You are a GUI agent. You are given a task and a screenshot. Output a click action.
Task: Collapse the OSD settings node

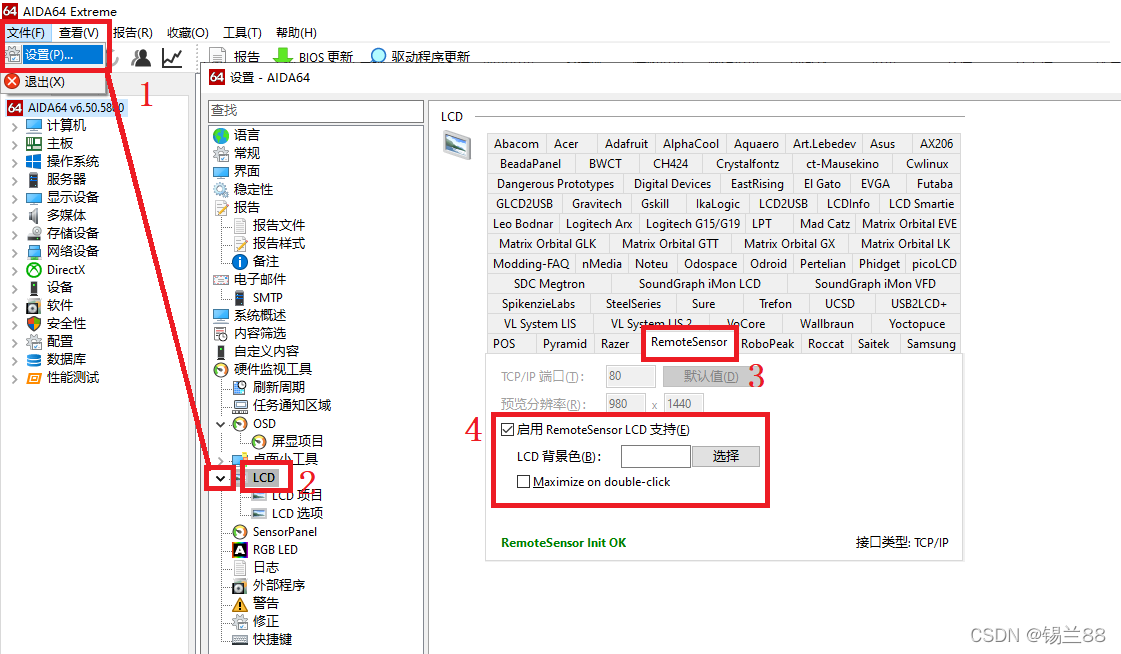pos(221,424)
